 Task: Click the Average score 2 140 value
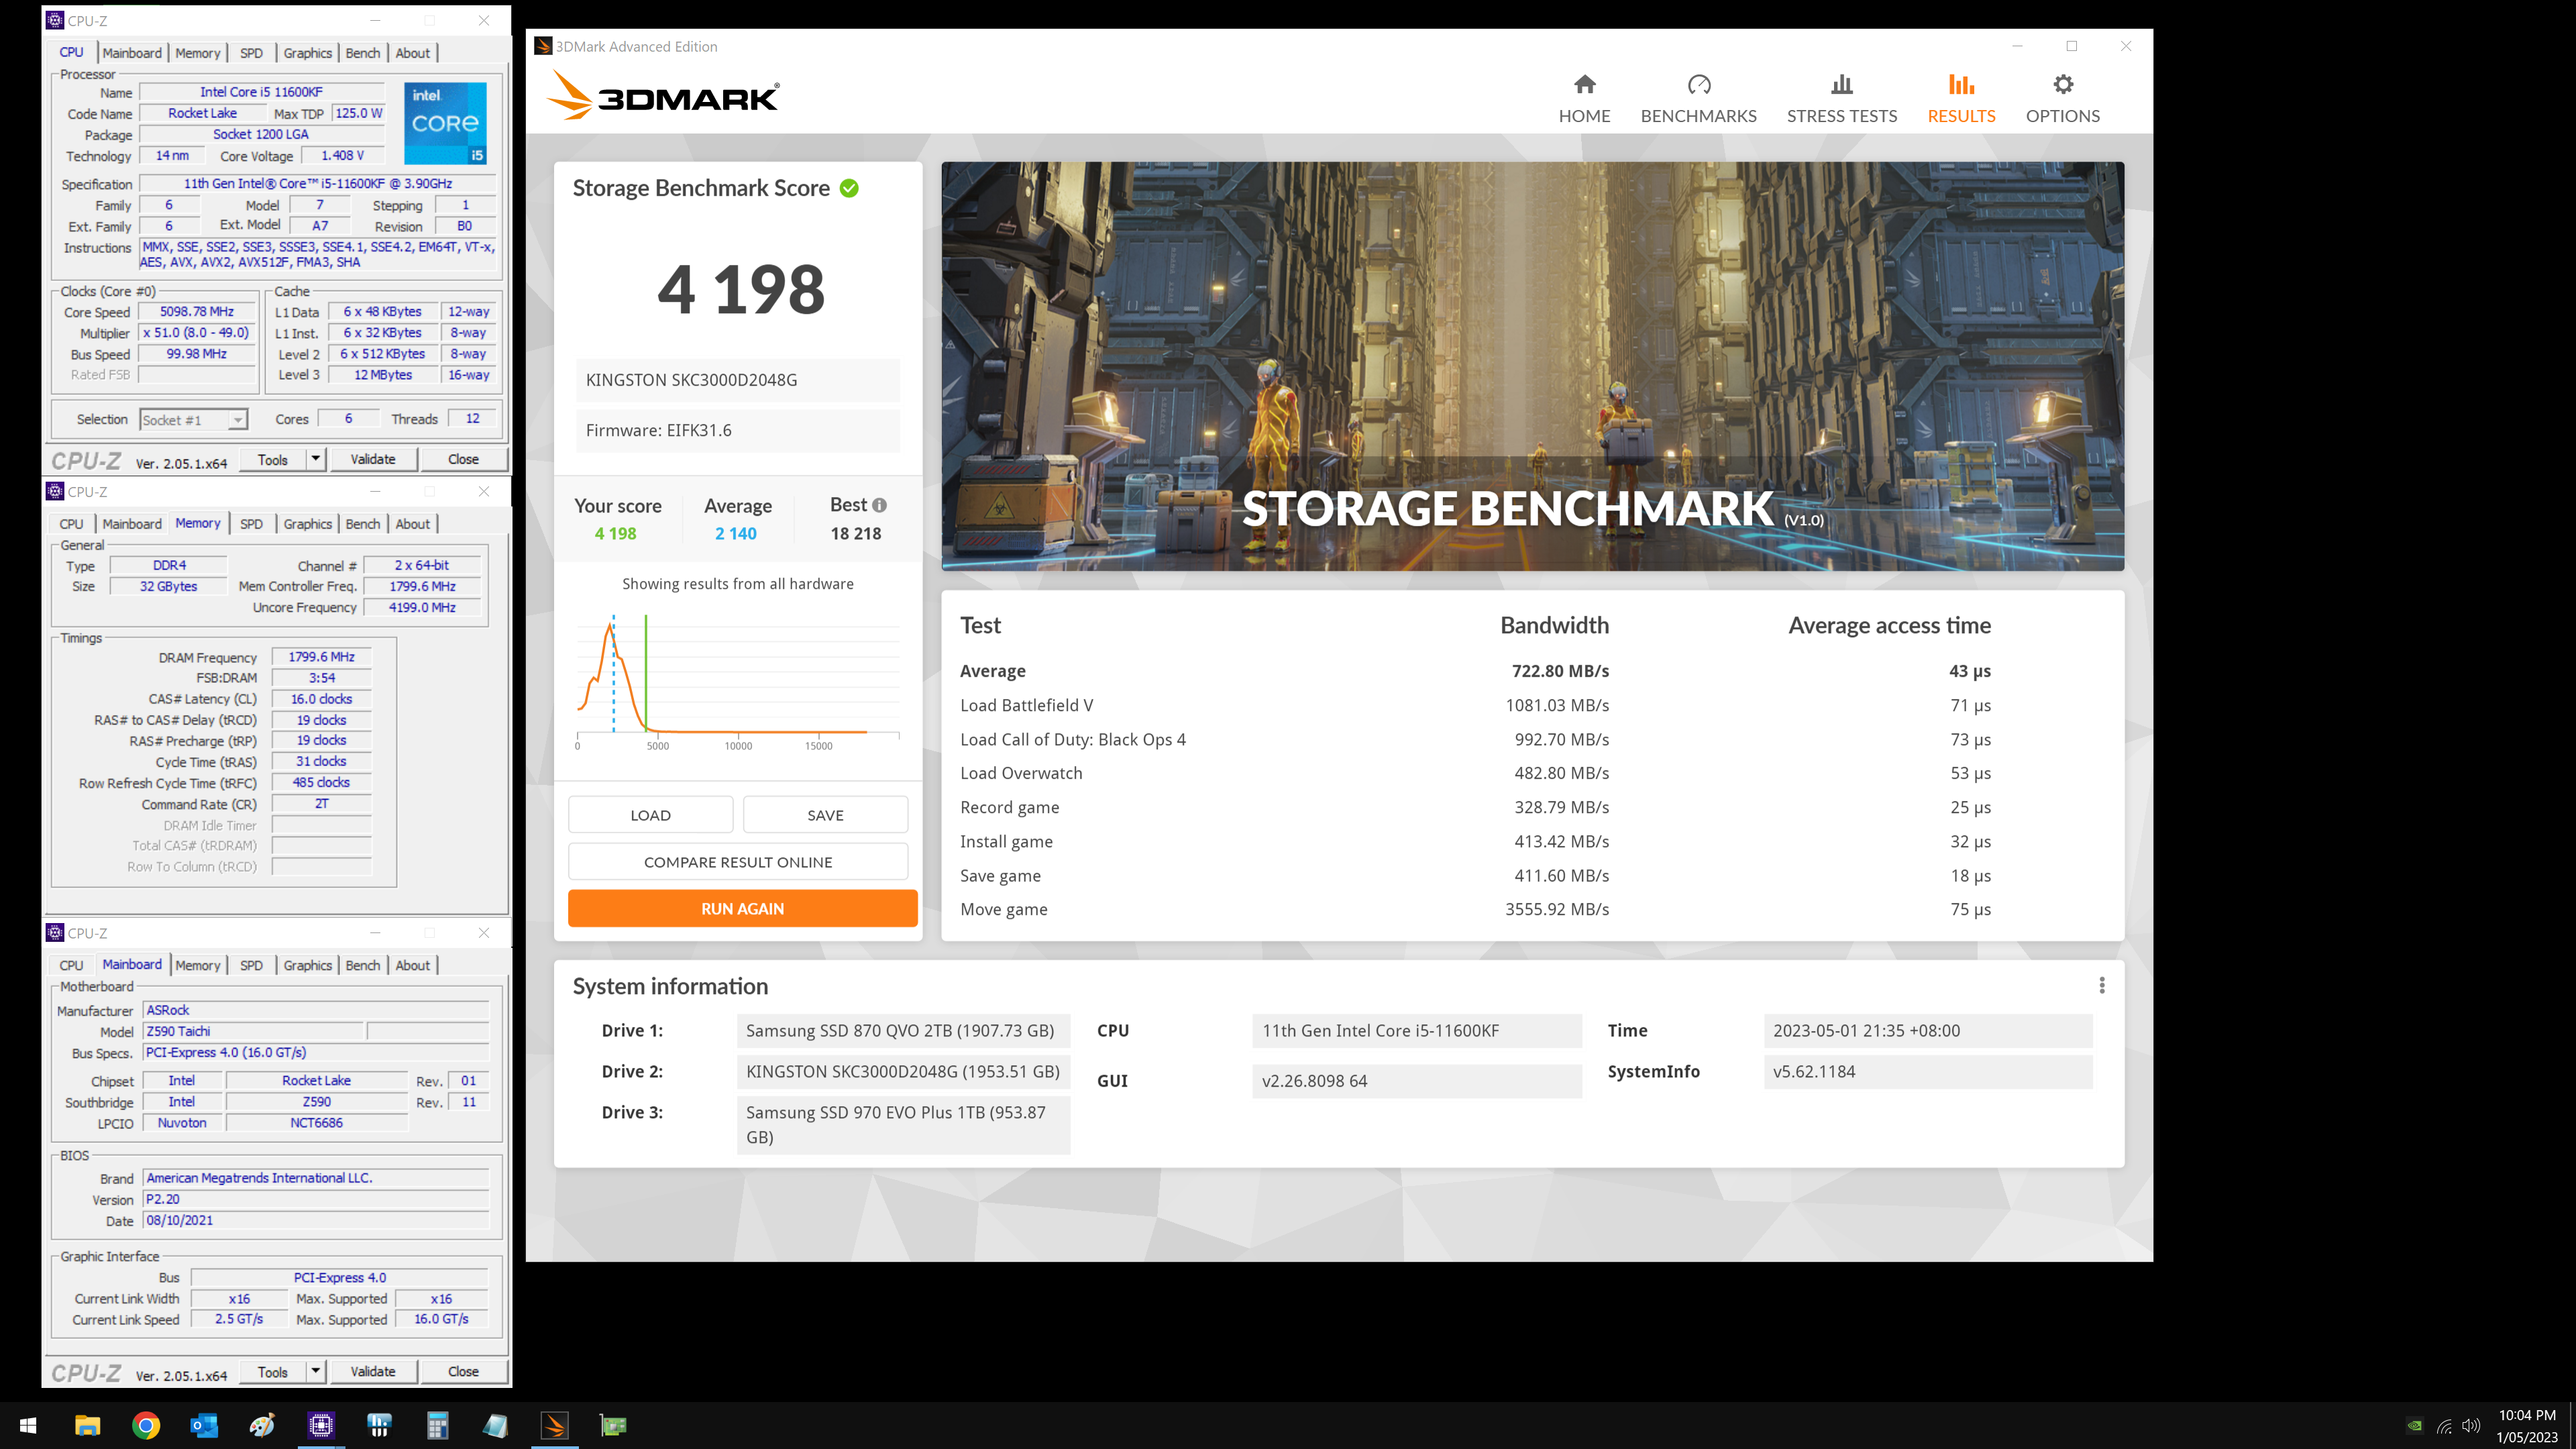pos(735,533)
